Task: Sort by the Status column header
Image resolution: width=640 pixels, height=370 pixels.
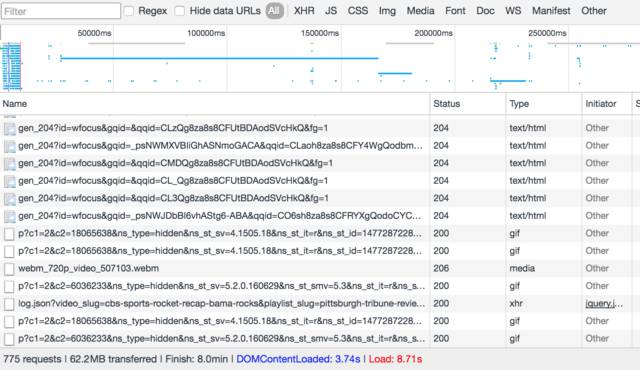Action: point(447,104)
